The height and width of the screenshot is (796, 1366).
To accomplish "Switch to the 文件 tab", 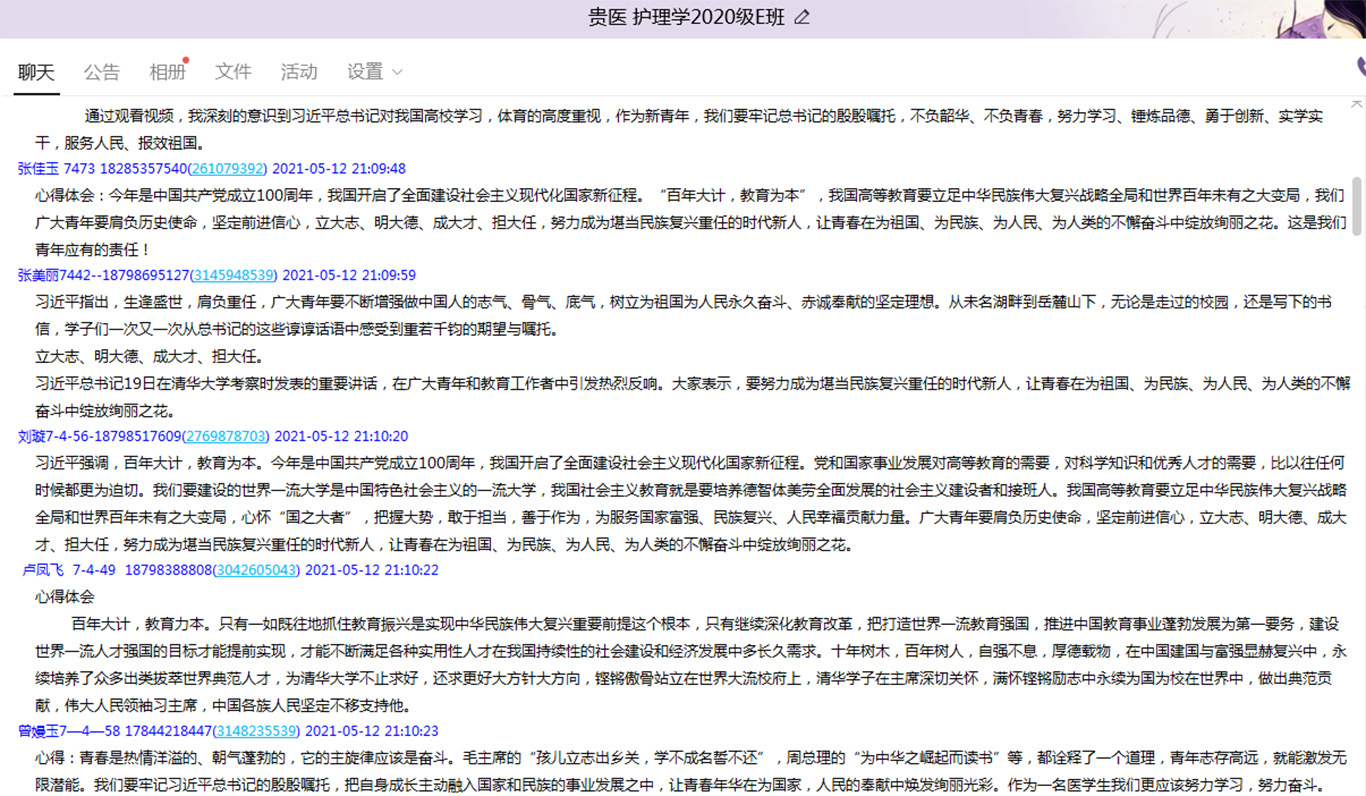I will click(x=233, y=72).
